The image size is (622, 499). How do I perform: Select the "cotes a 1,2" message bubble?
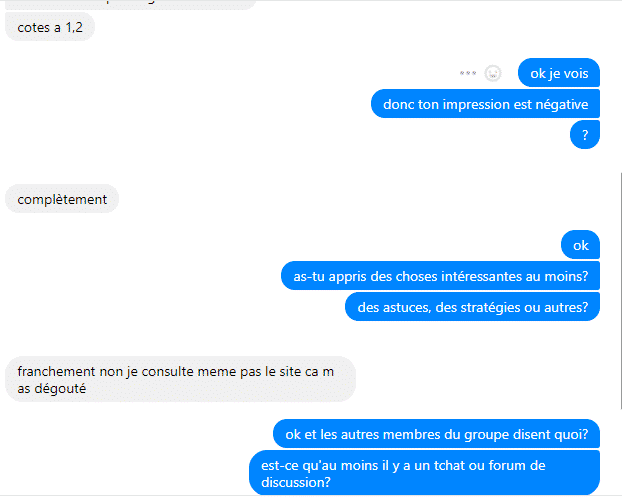(50, 27)
